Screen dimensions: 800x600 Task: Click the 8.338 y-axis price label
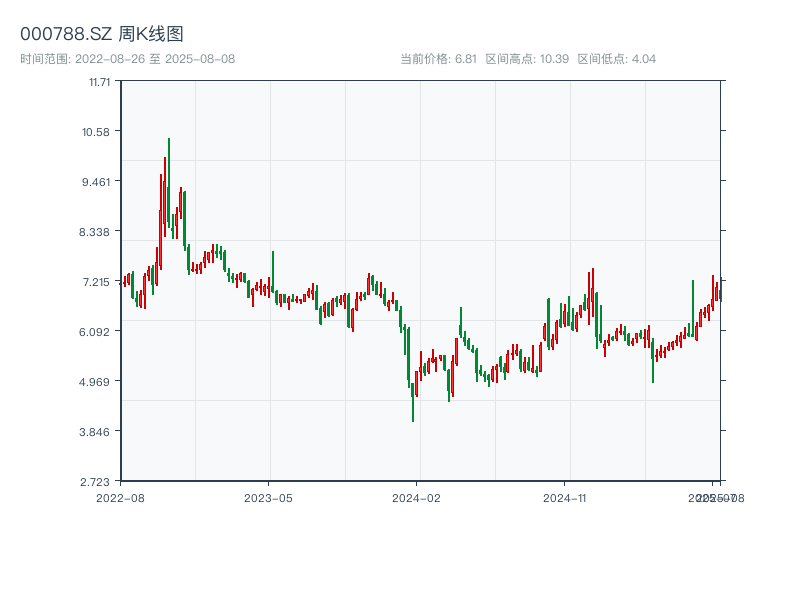[98, 232]
